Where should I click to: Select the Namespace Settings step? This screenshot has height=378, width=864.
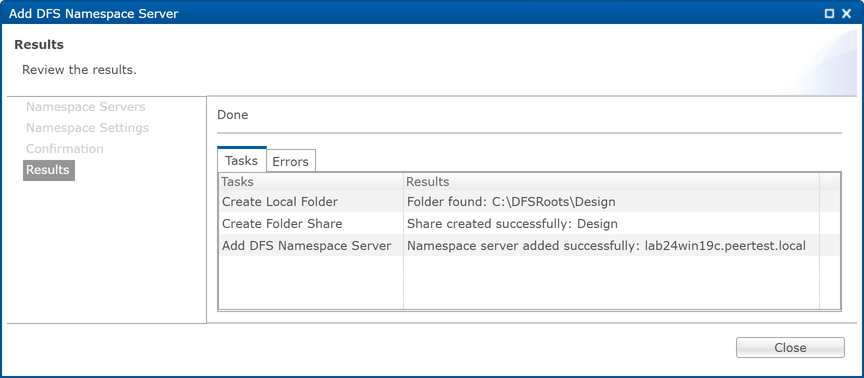click(87, 128)
